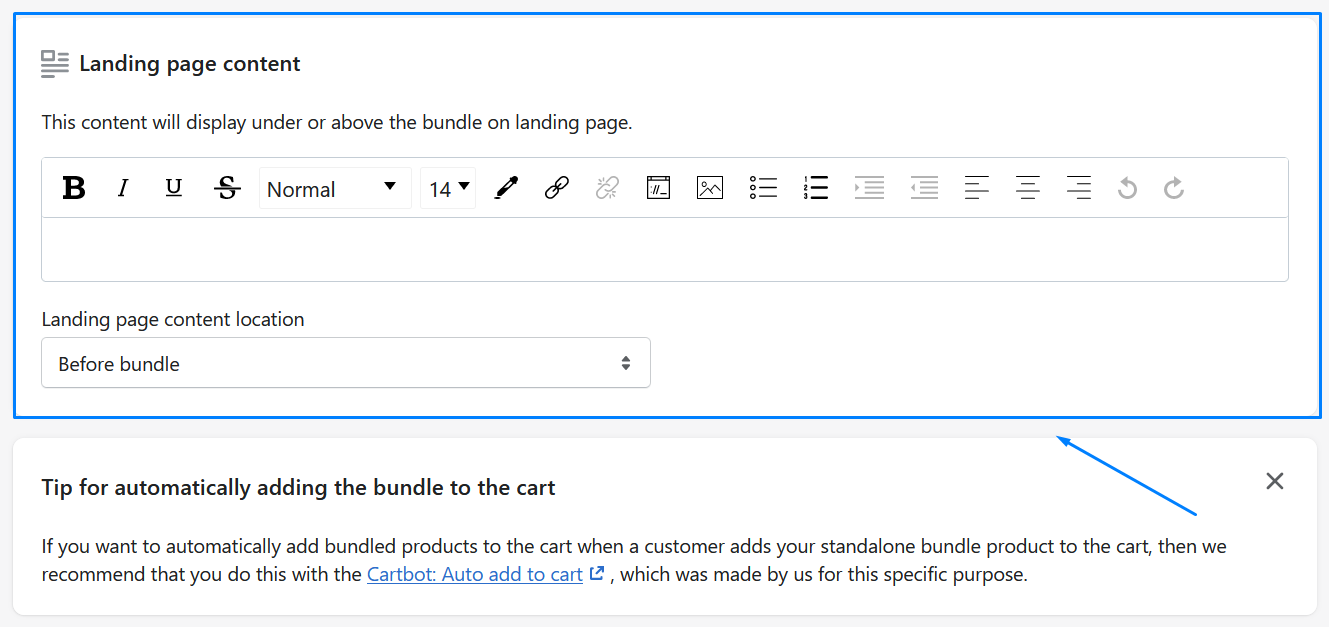Click the 'Landing page content location' label
The width and height of the screenshot is (1329, 627).
[x=173, y=320]
